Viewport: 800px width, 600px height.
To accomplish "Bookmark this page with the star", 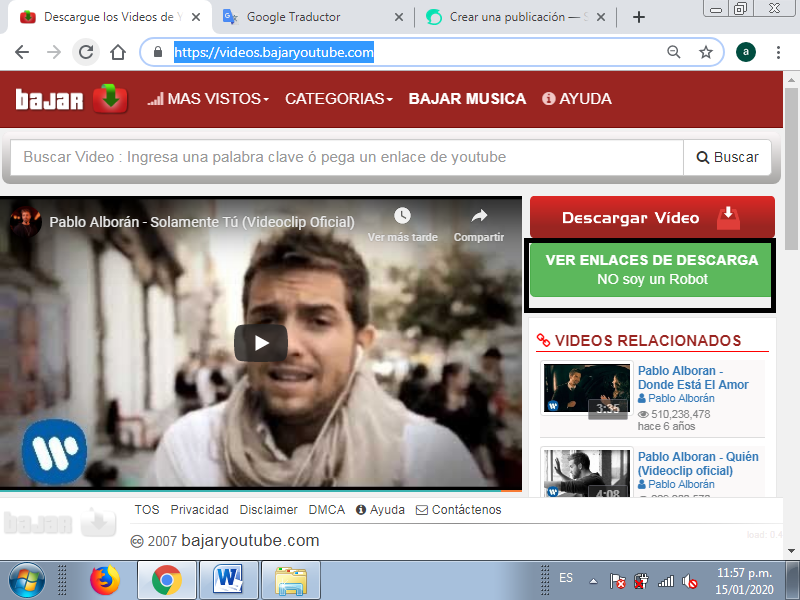I will 706,52.
